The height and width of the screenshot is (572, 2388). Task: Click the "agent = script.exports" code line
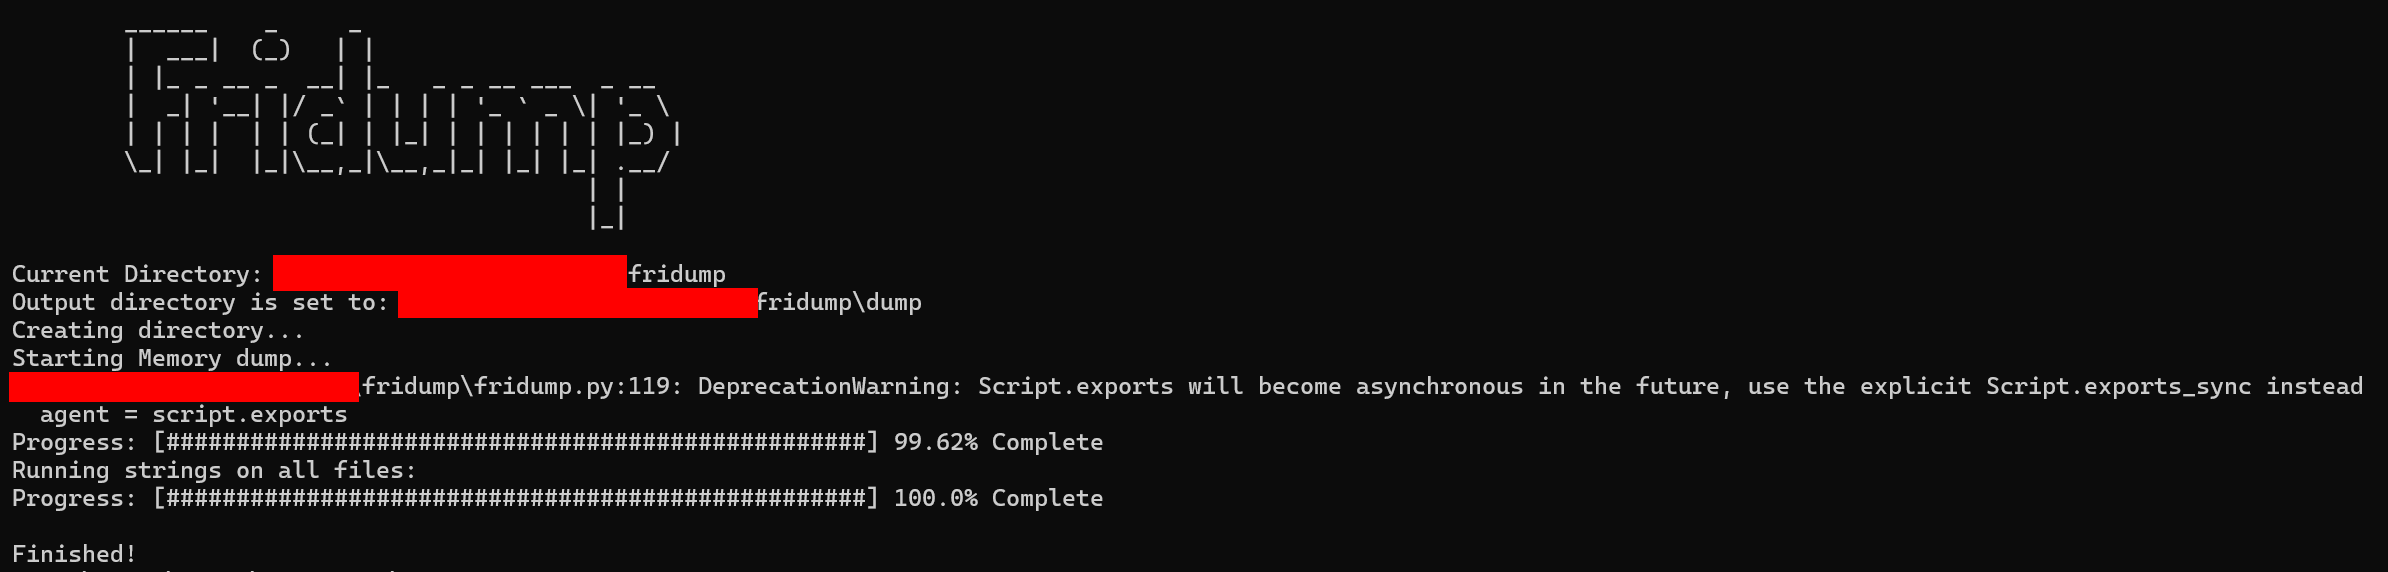click(193, 414)
